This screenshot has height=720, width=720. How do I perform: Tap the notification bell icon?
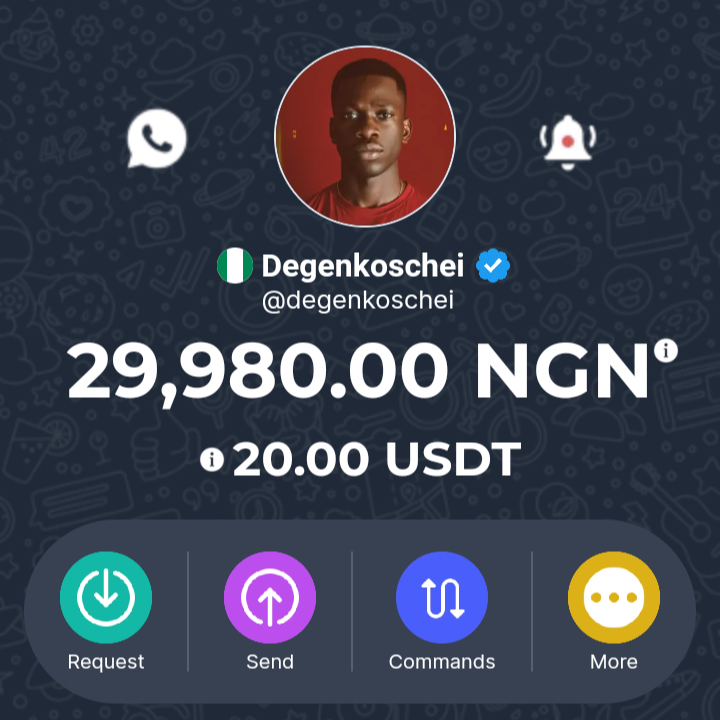pyautogui.click(x=568, y=142)
